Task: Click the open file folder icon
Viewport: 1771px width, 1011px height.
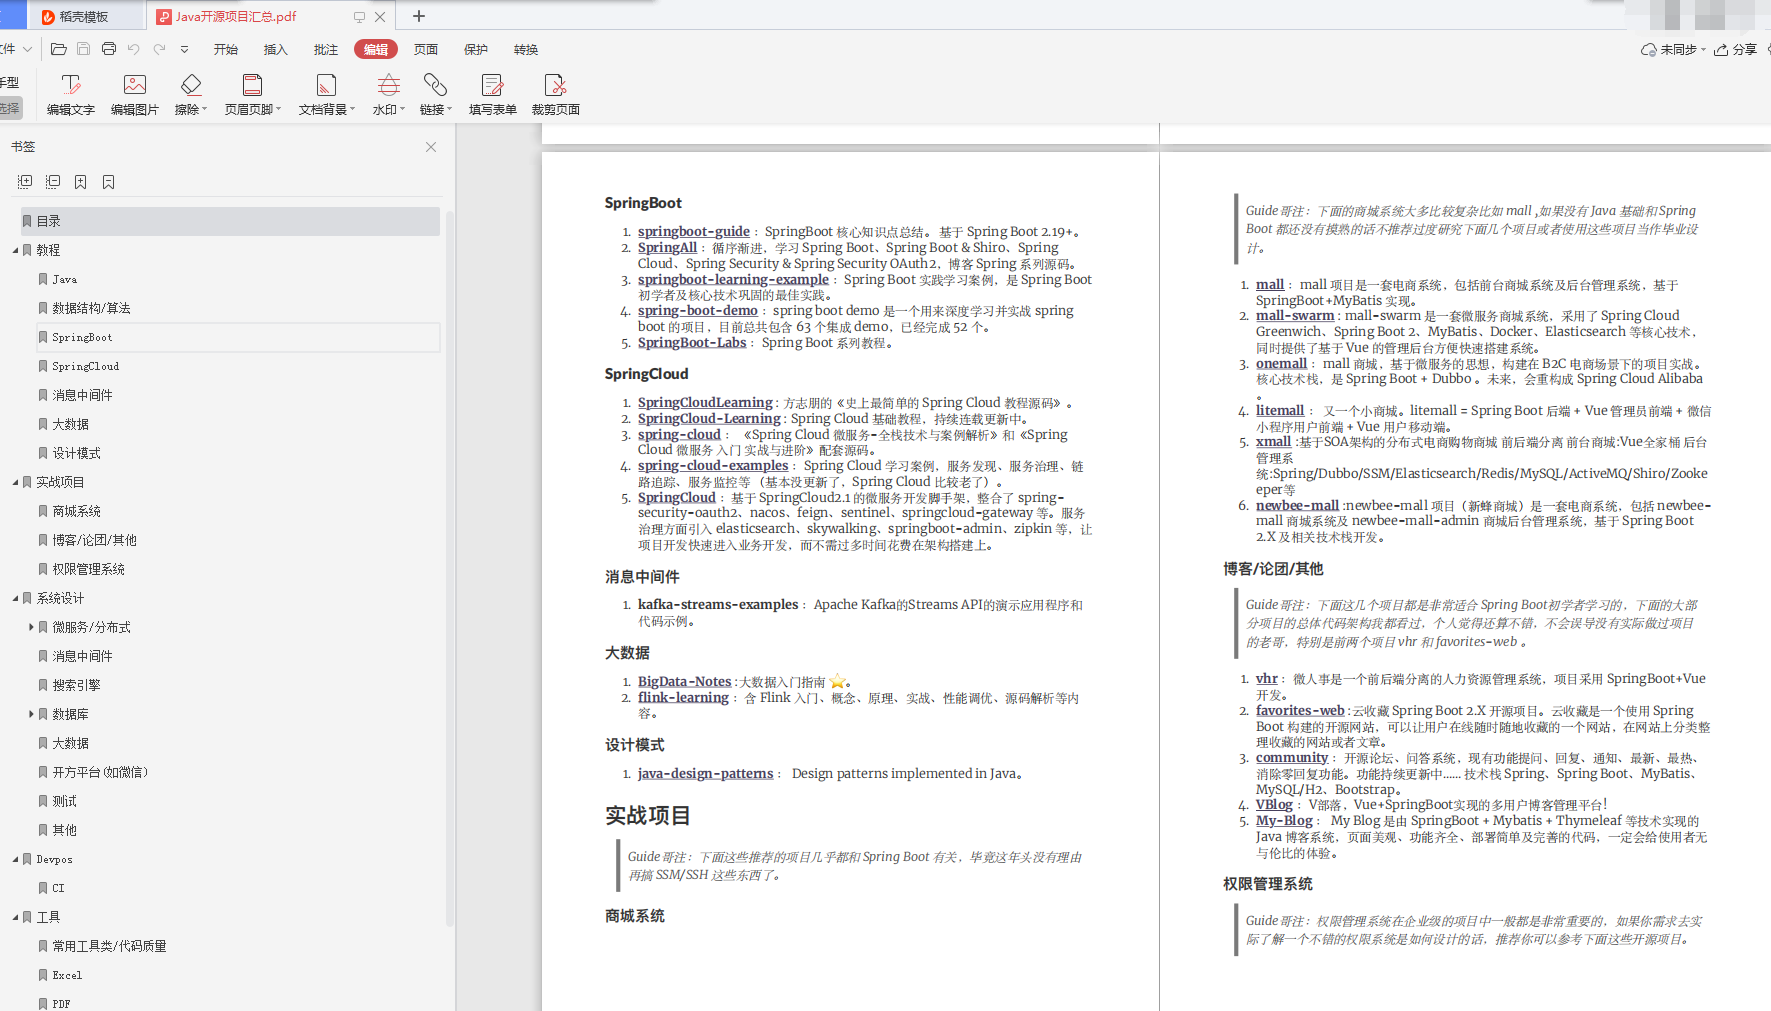Action: (x=59, y=49)
